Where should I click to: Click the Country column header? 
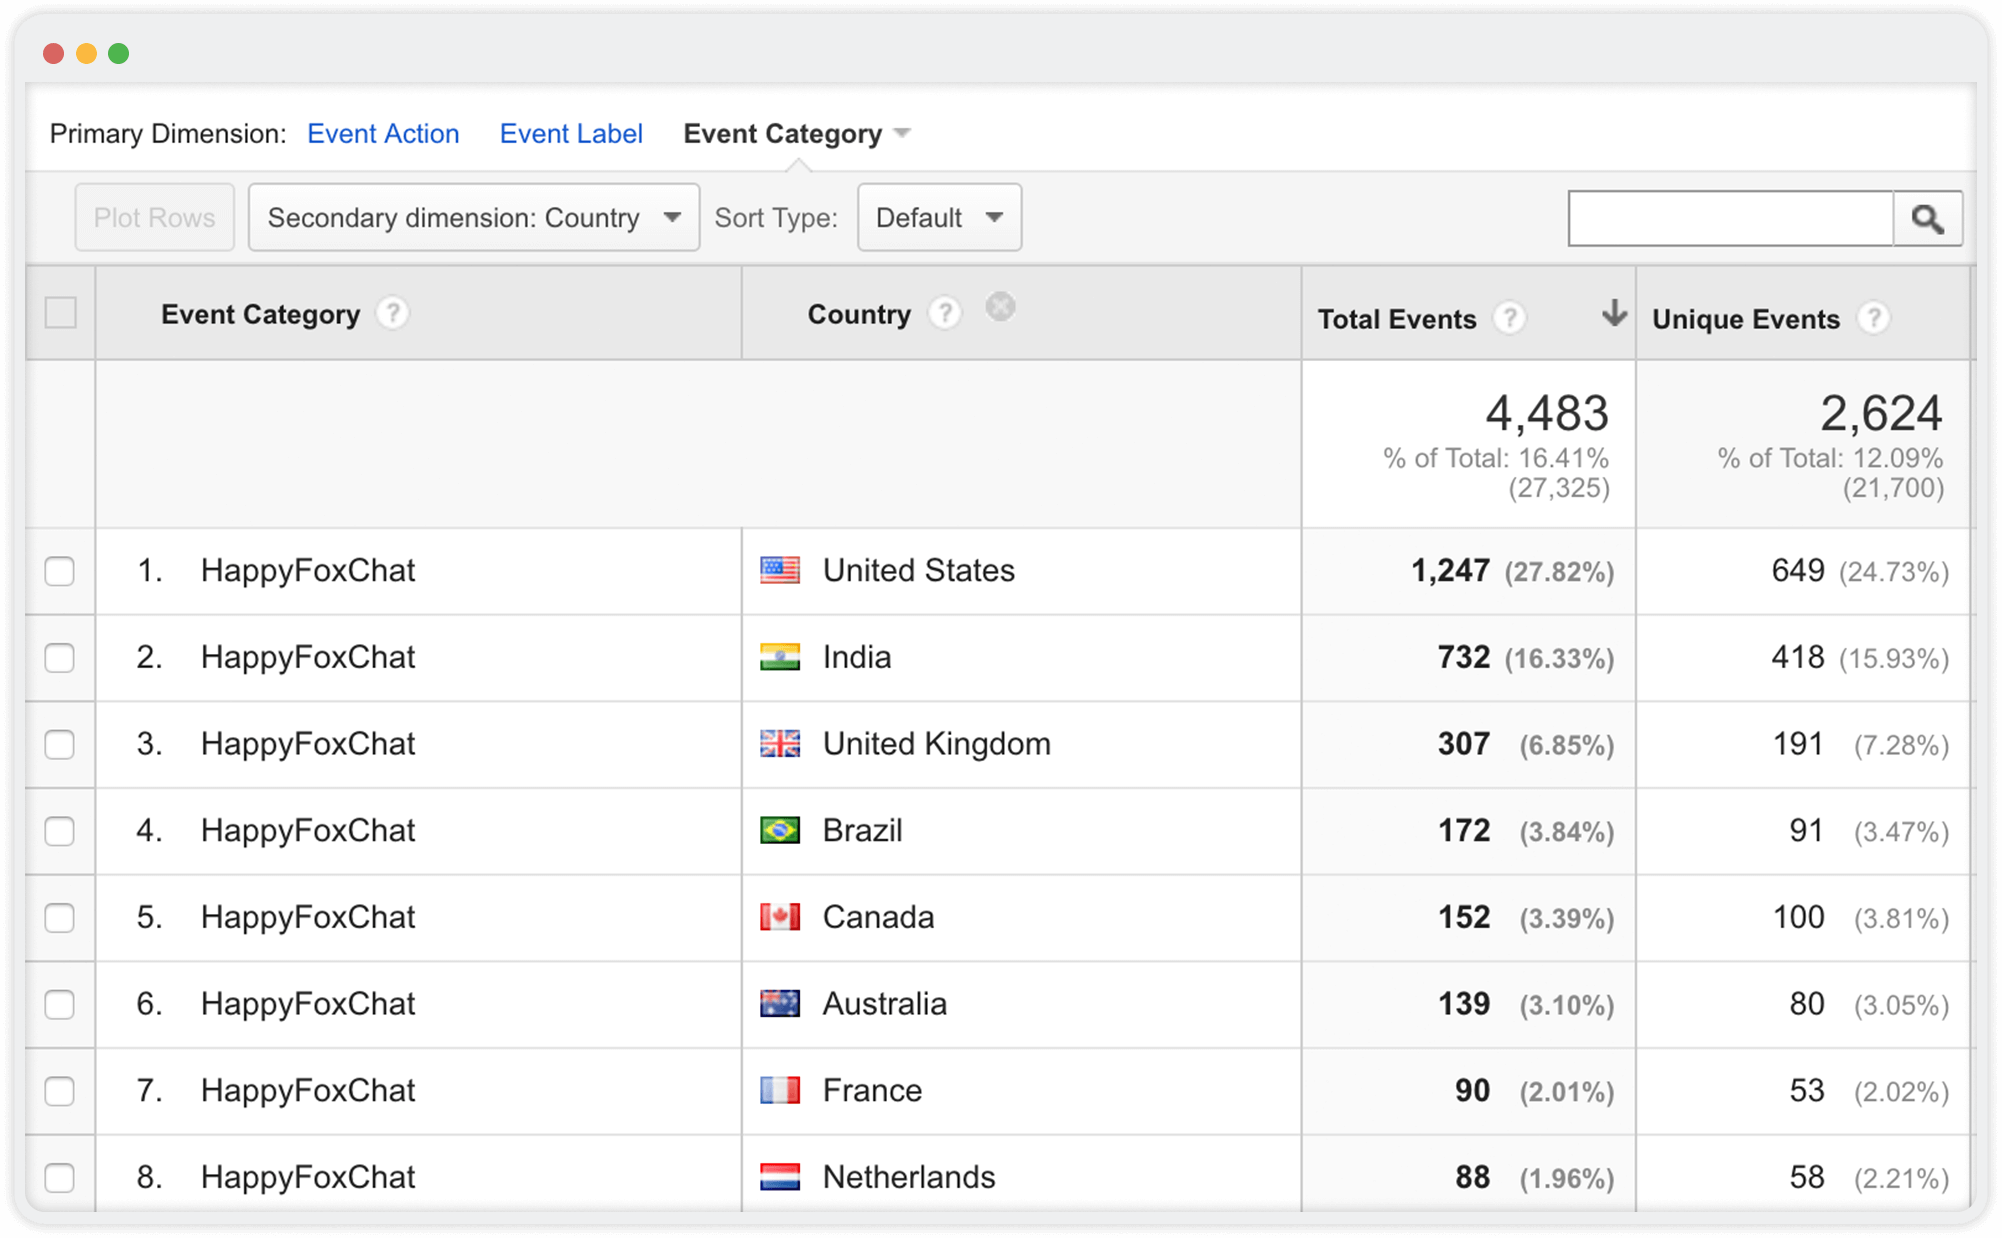pyautogui.click(x=859, y=314)
